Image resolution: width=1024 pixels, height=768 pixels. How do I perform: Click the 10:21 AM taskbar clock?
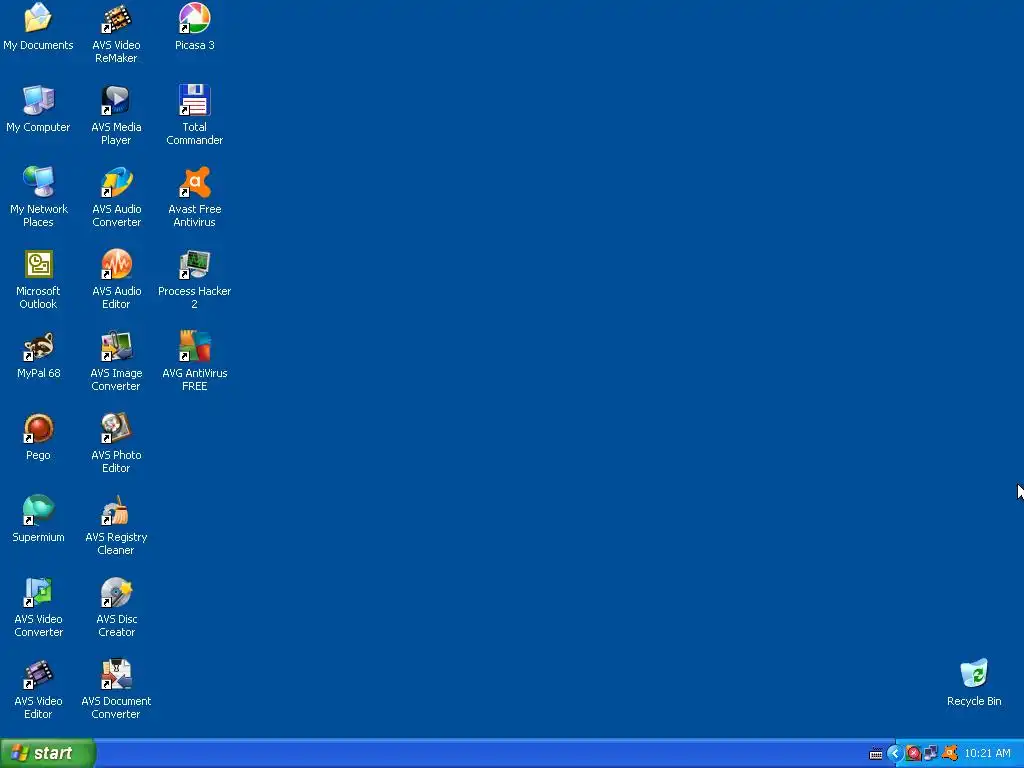tap(987, 754)
